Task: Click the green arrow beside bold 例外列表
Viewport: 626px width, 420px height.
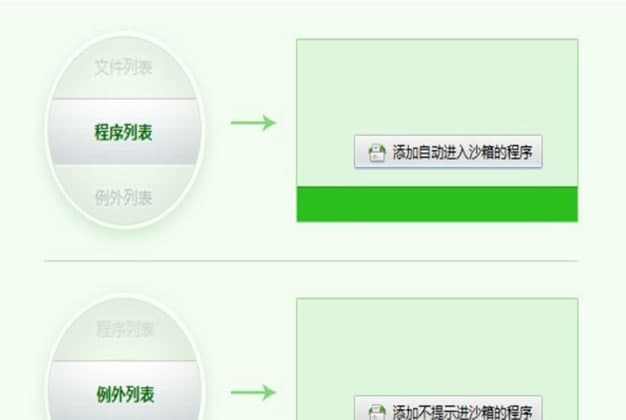Action: pos(254,392)
